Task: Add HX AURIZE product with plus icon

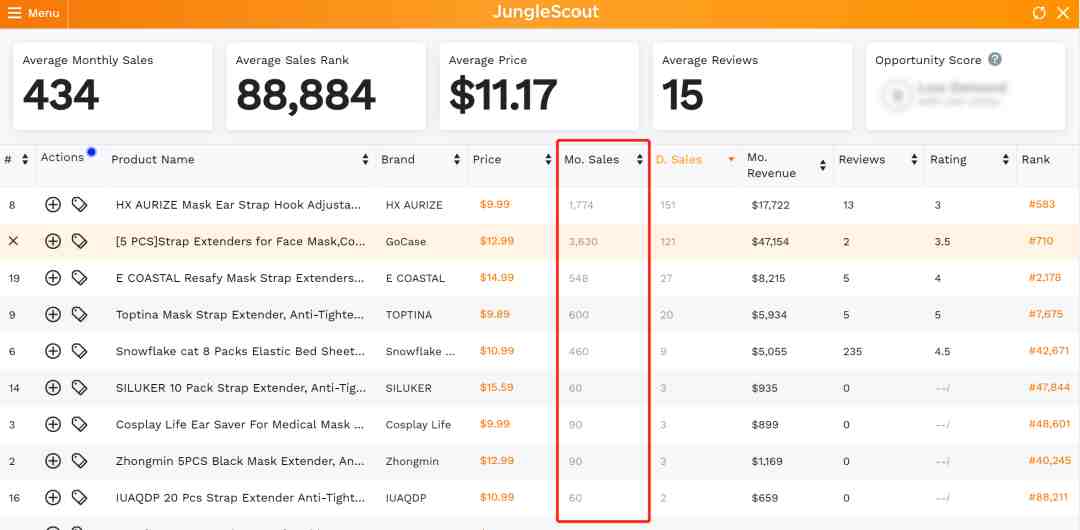Action: point(53,205)
